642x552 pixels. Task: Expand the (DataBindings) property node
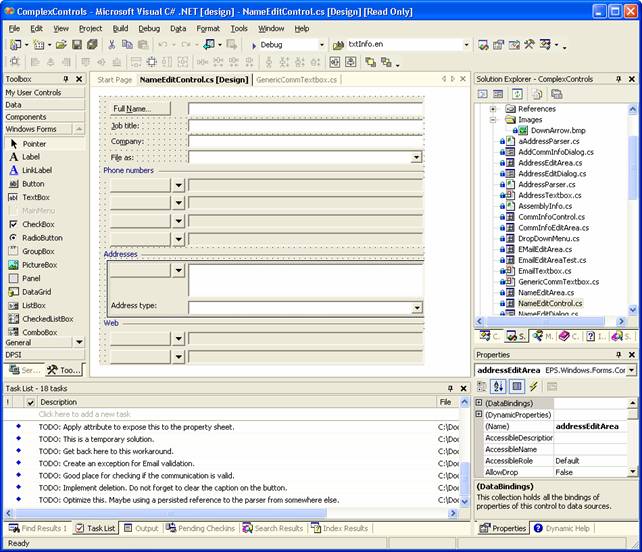tap(479, 402)
